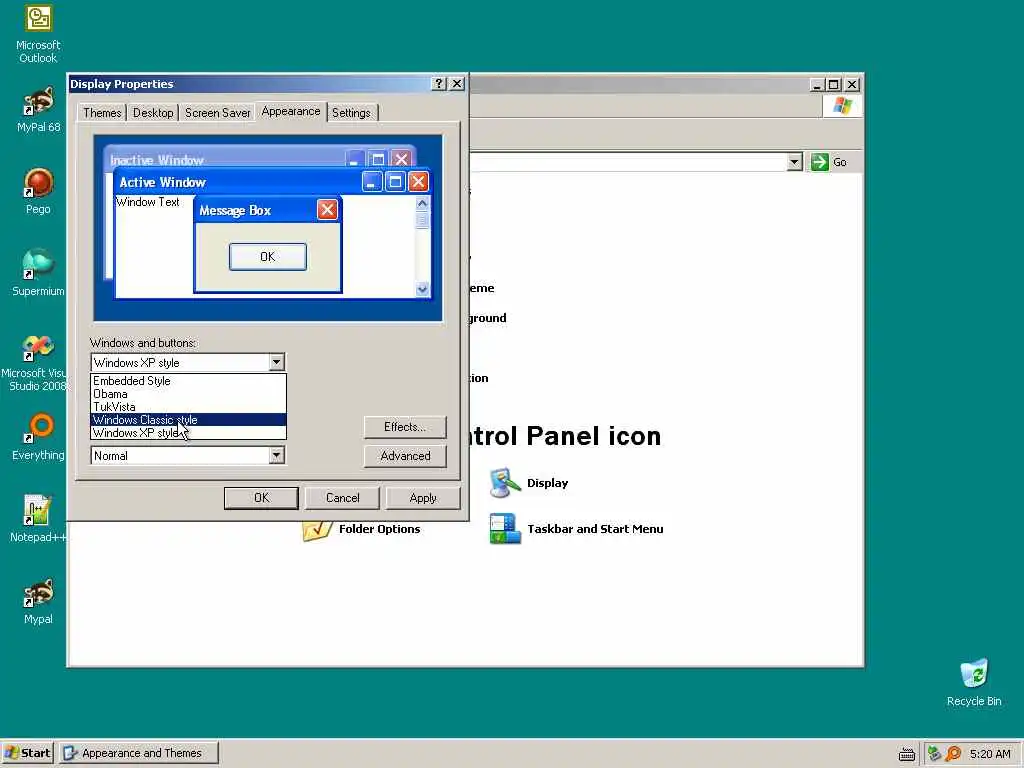Switch to the Themes tab
1024x768 pixels.
coord(102,112)
